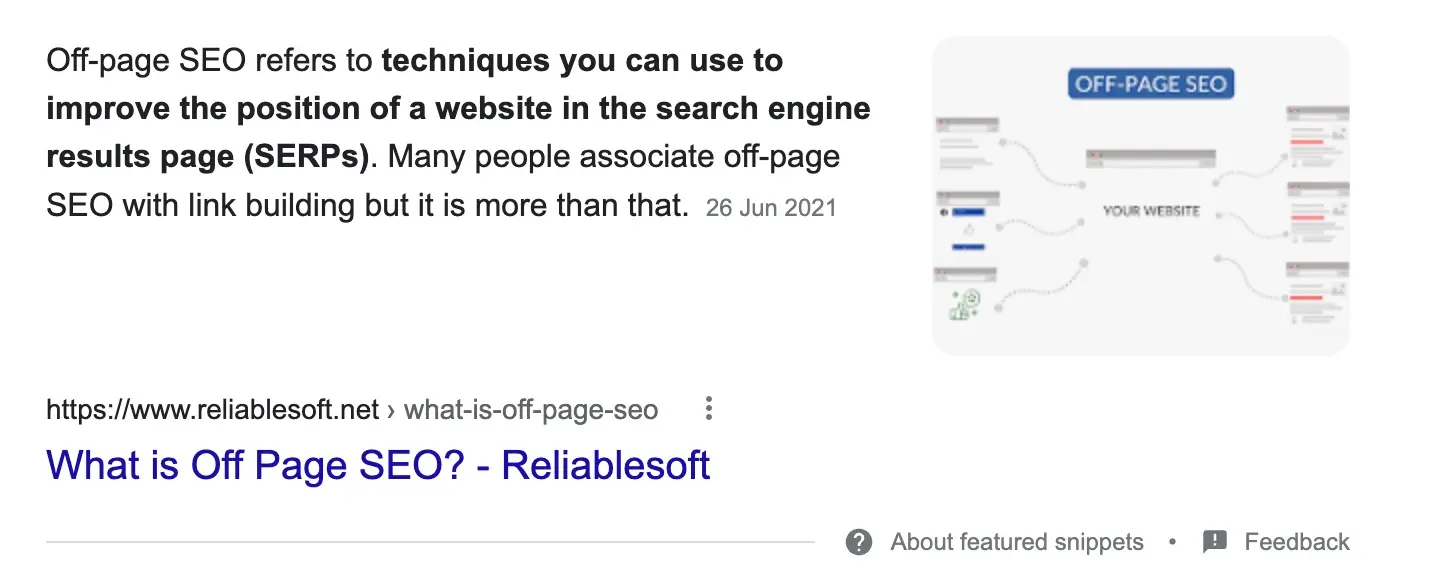The width and height of the screenshot is (1434, 584).
Task: Click the opening words "Off-page SEO refers to"
Action: [210, 61]
